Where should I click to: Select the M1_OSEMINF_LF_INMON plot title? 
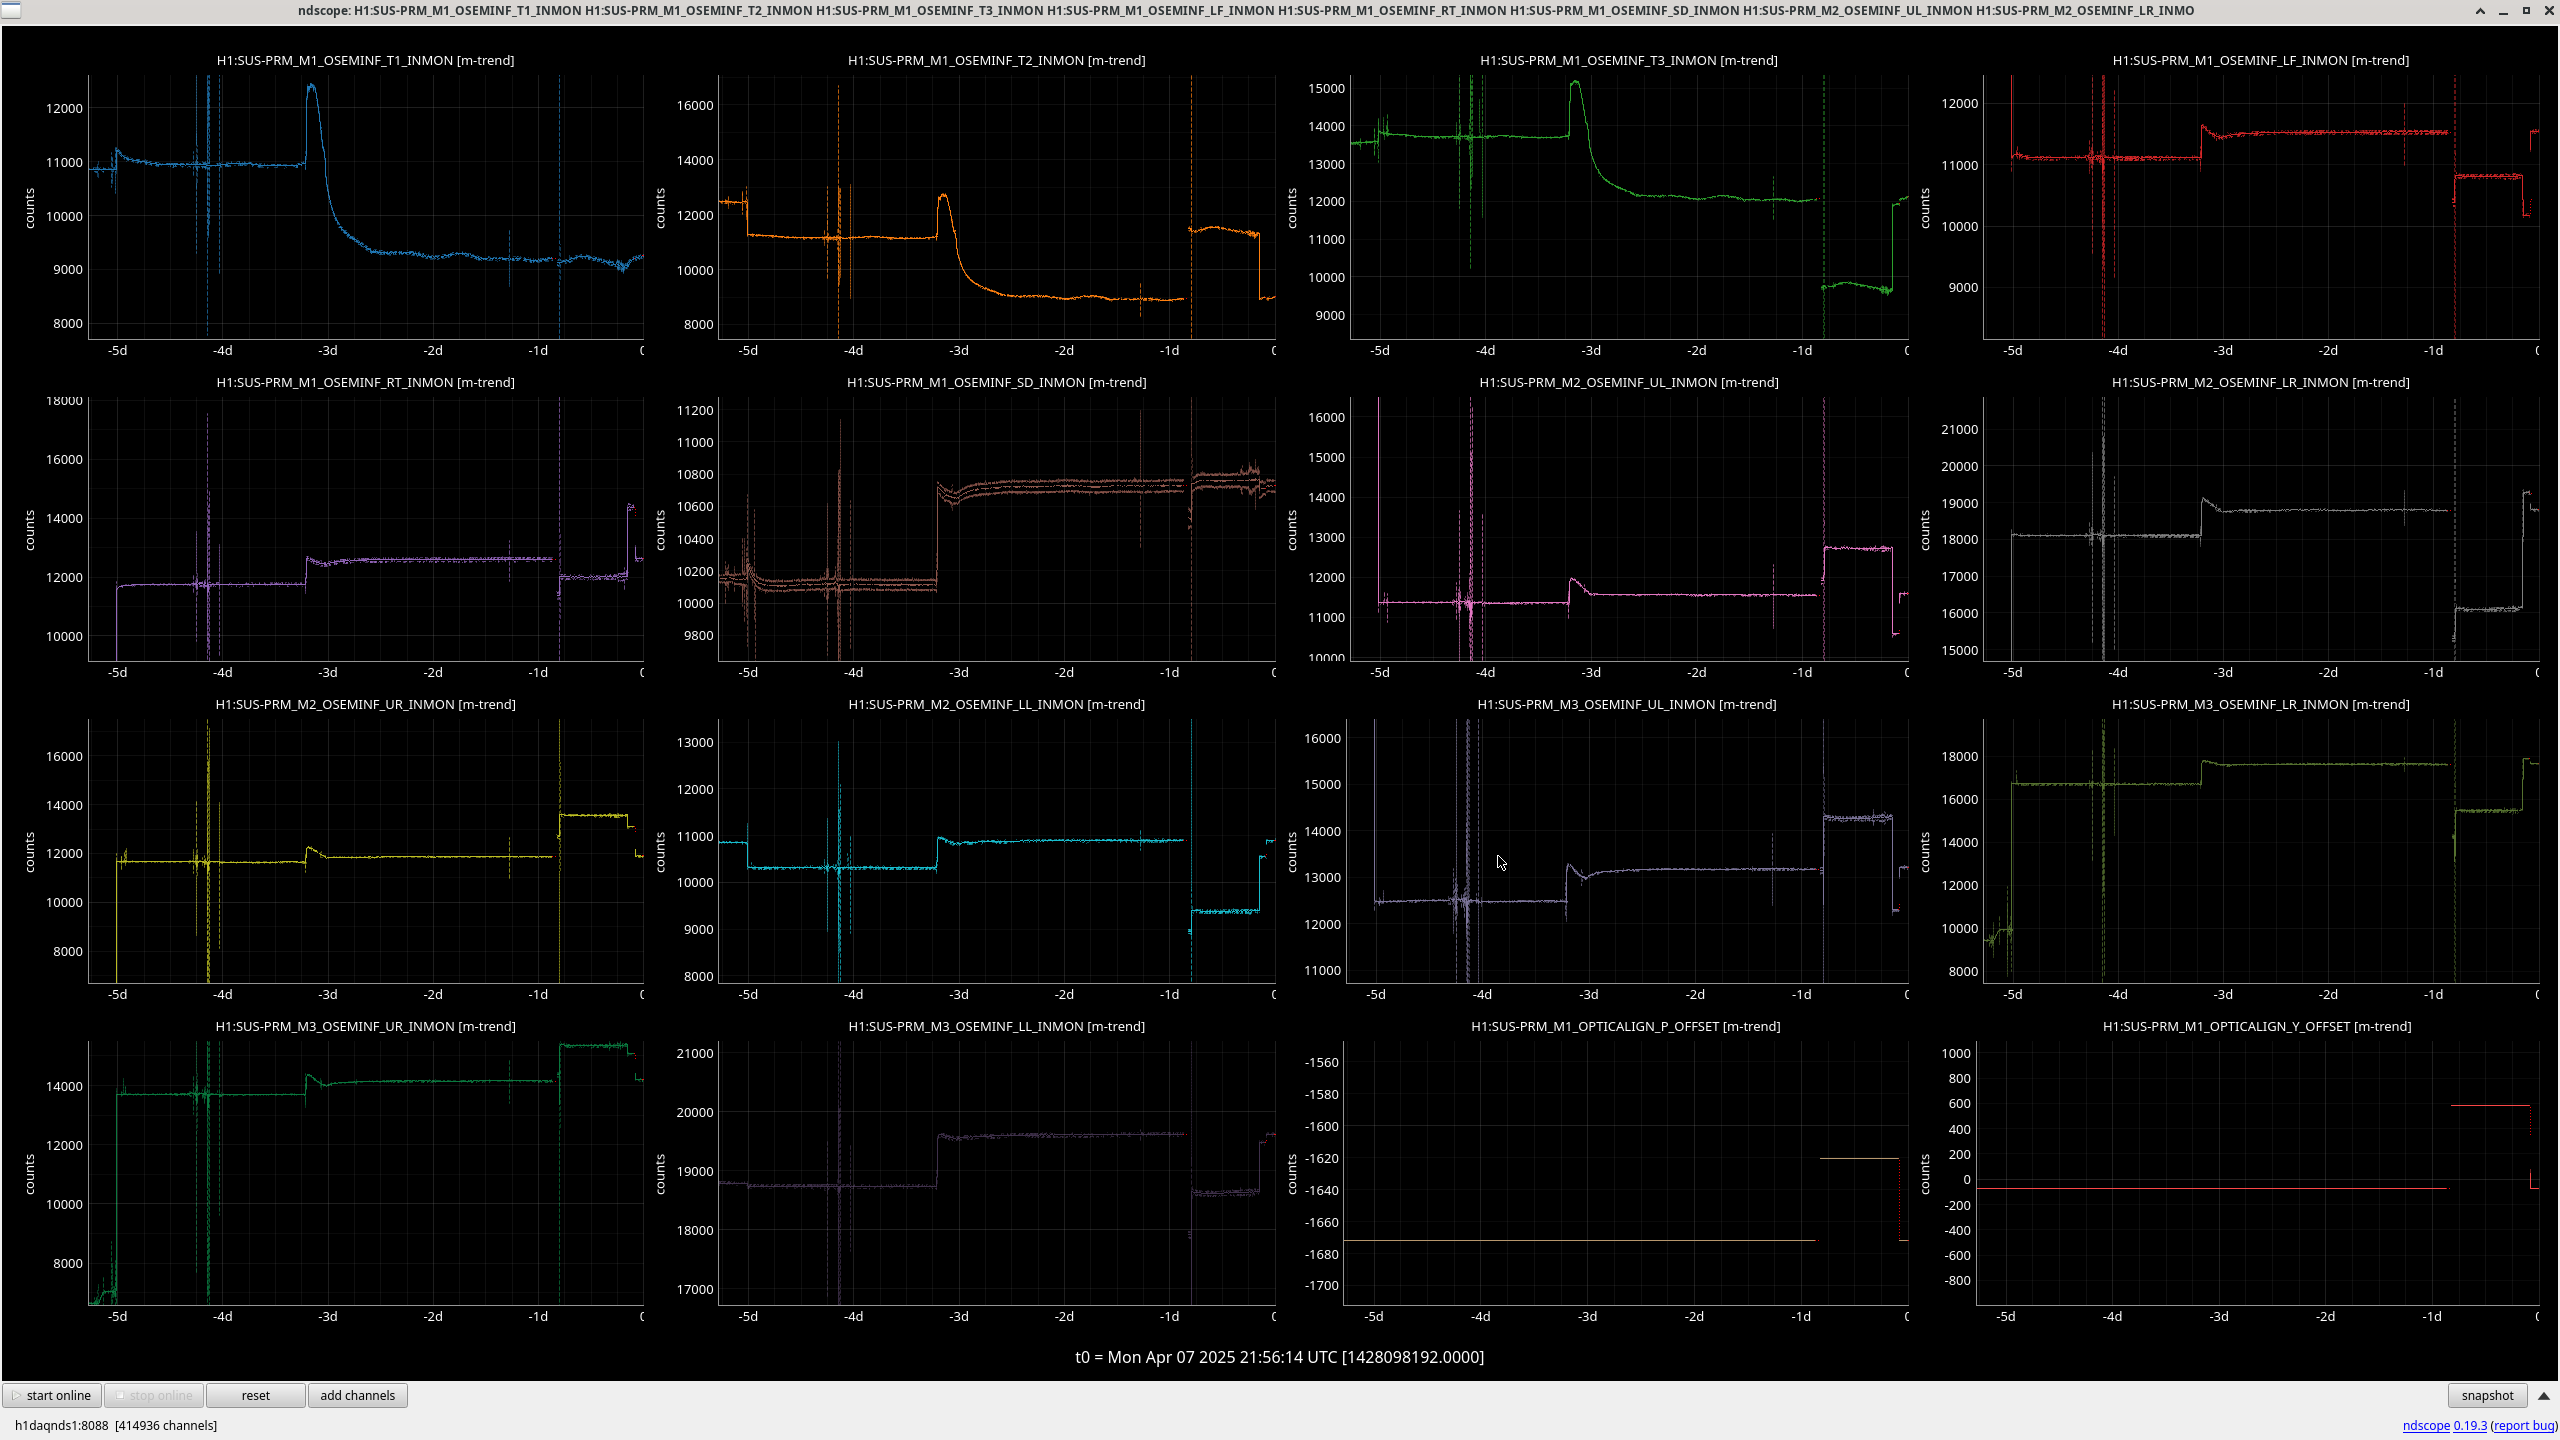pyautogui.click(x=2260, y=60)
